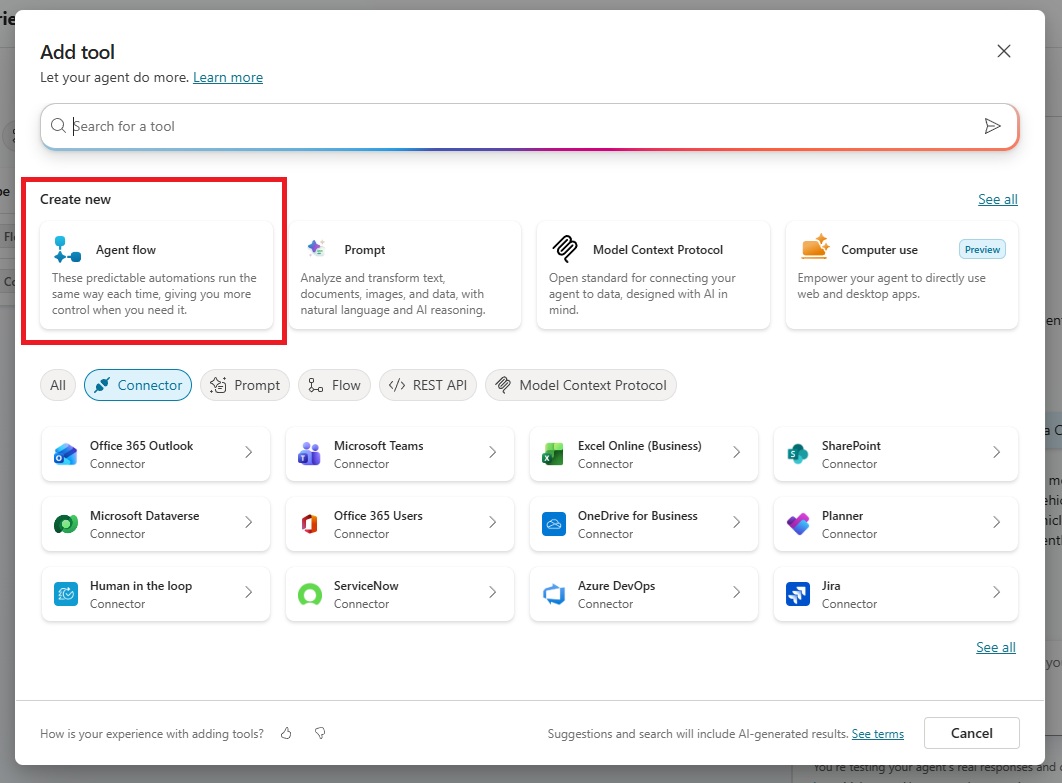Click the Human in the loop name
The image size is (1062, 783).
pyautogui.click(x=141, y=586)
